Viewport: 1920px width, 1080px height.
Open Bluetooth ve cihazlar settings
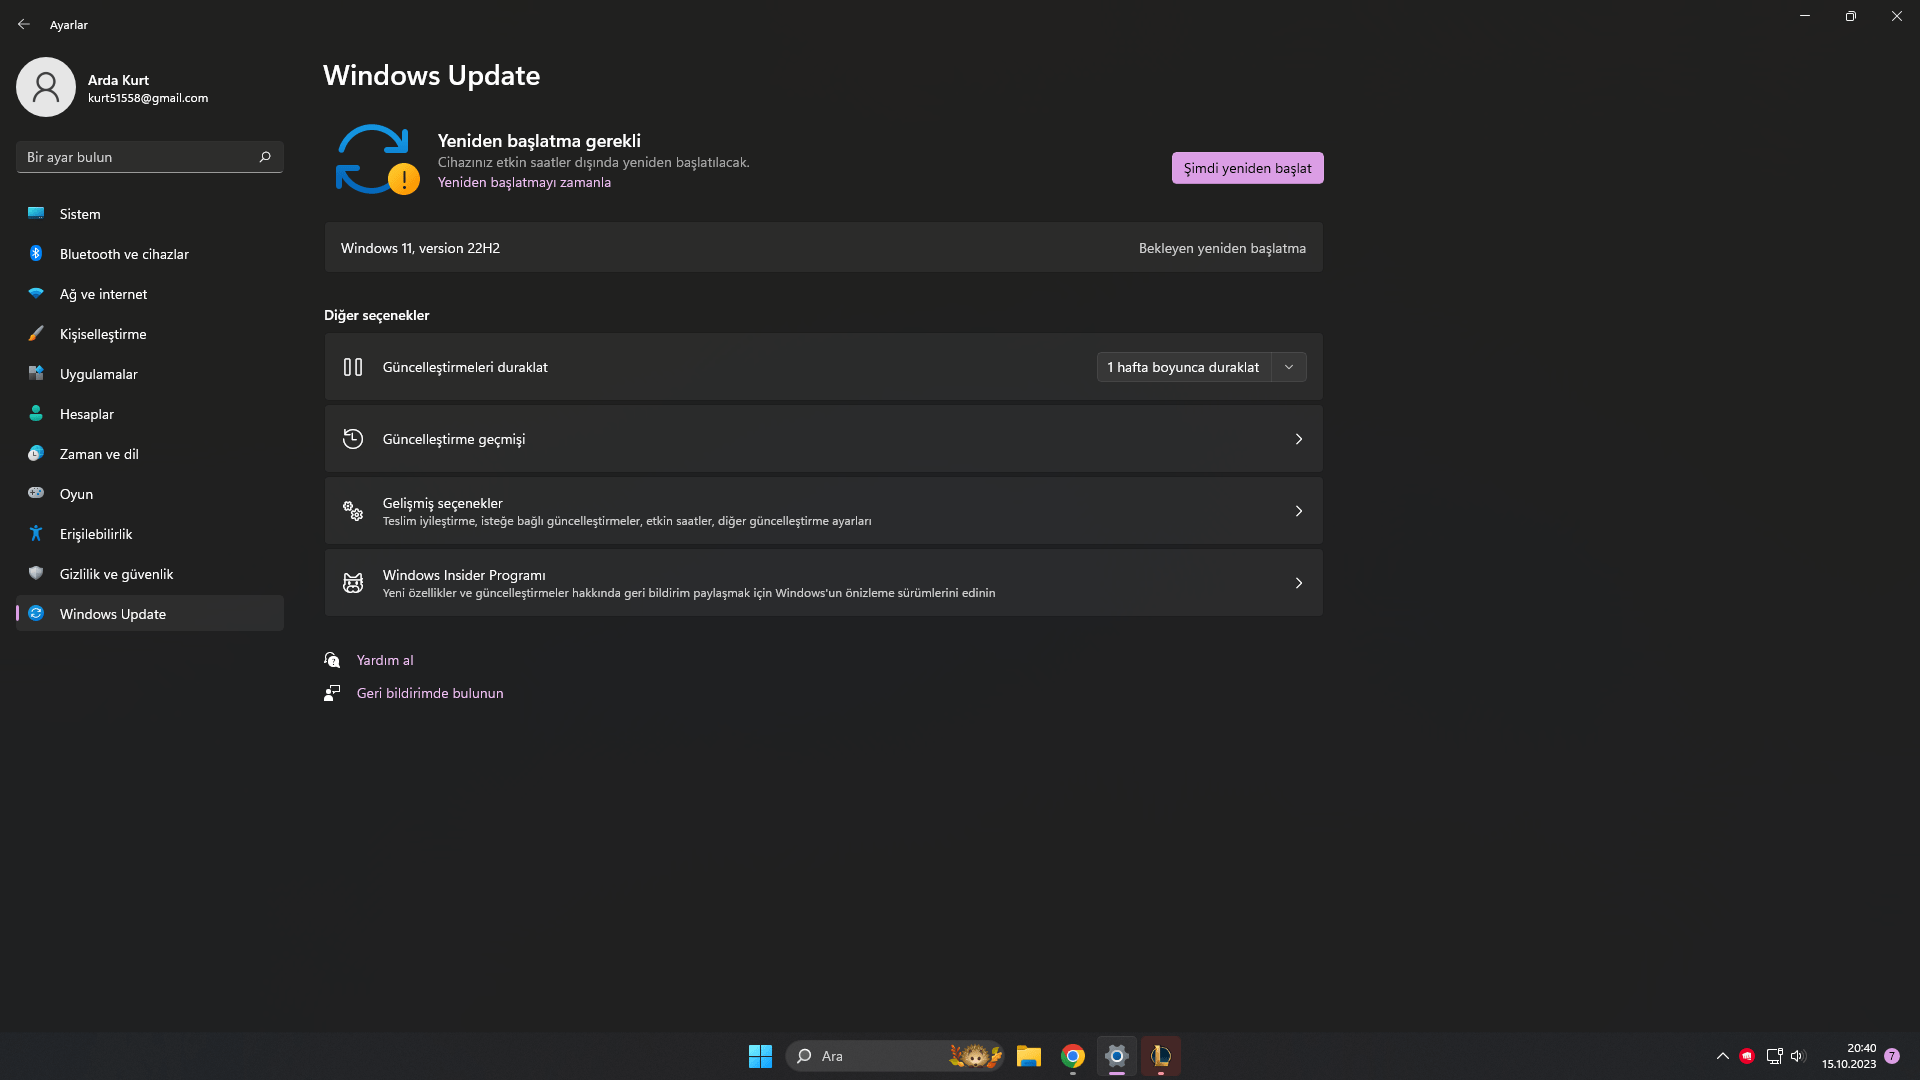pos(150,254)
